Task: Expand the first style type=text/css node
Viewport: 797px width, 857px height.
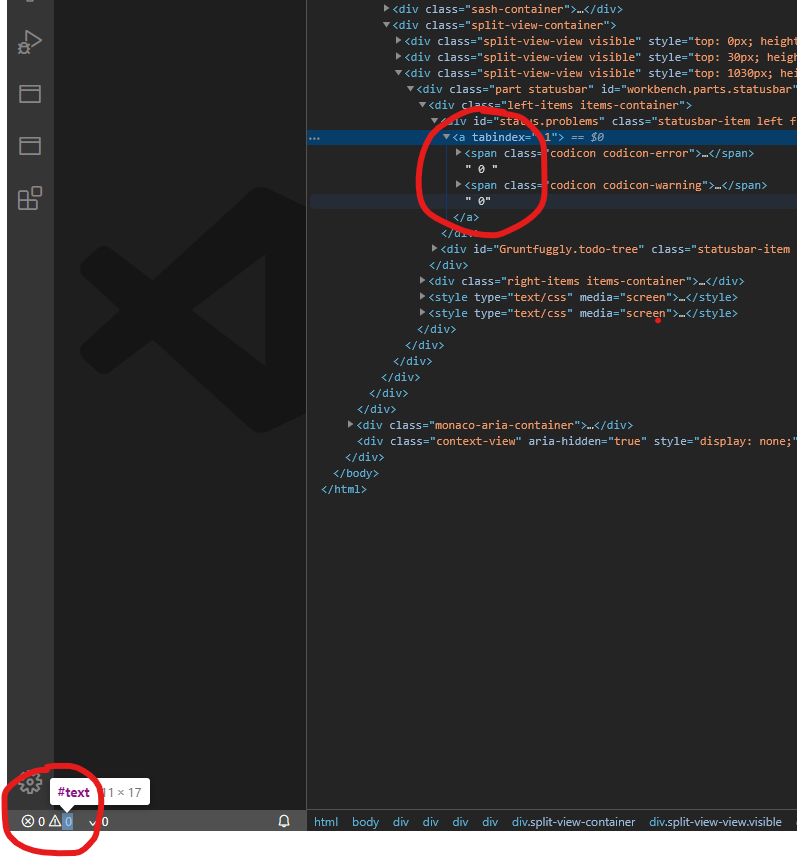Action: (x=423, y=296)
